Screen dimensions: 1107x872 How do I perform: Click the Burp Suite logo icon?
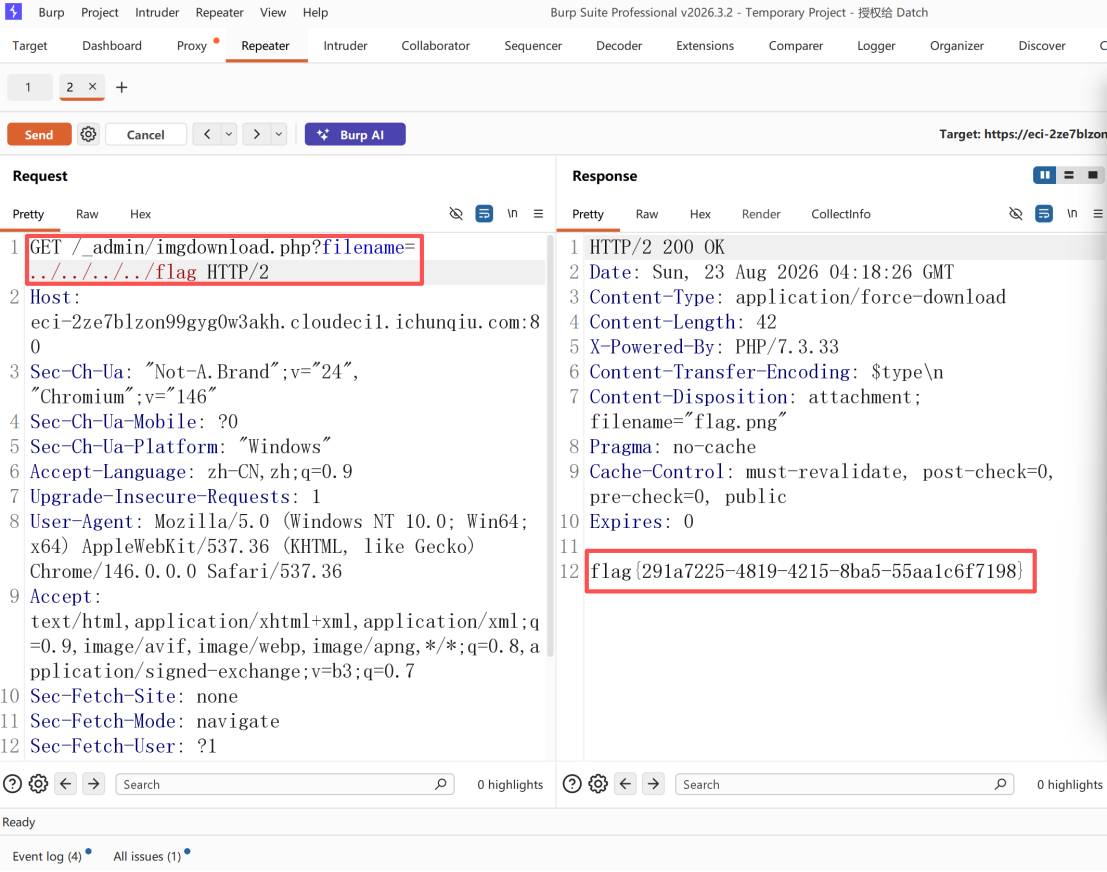[13, 11]
